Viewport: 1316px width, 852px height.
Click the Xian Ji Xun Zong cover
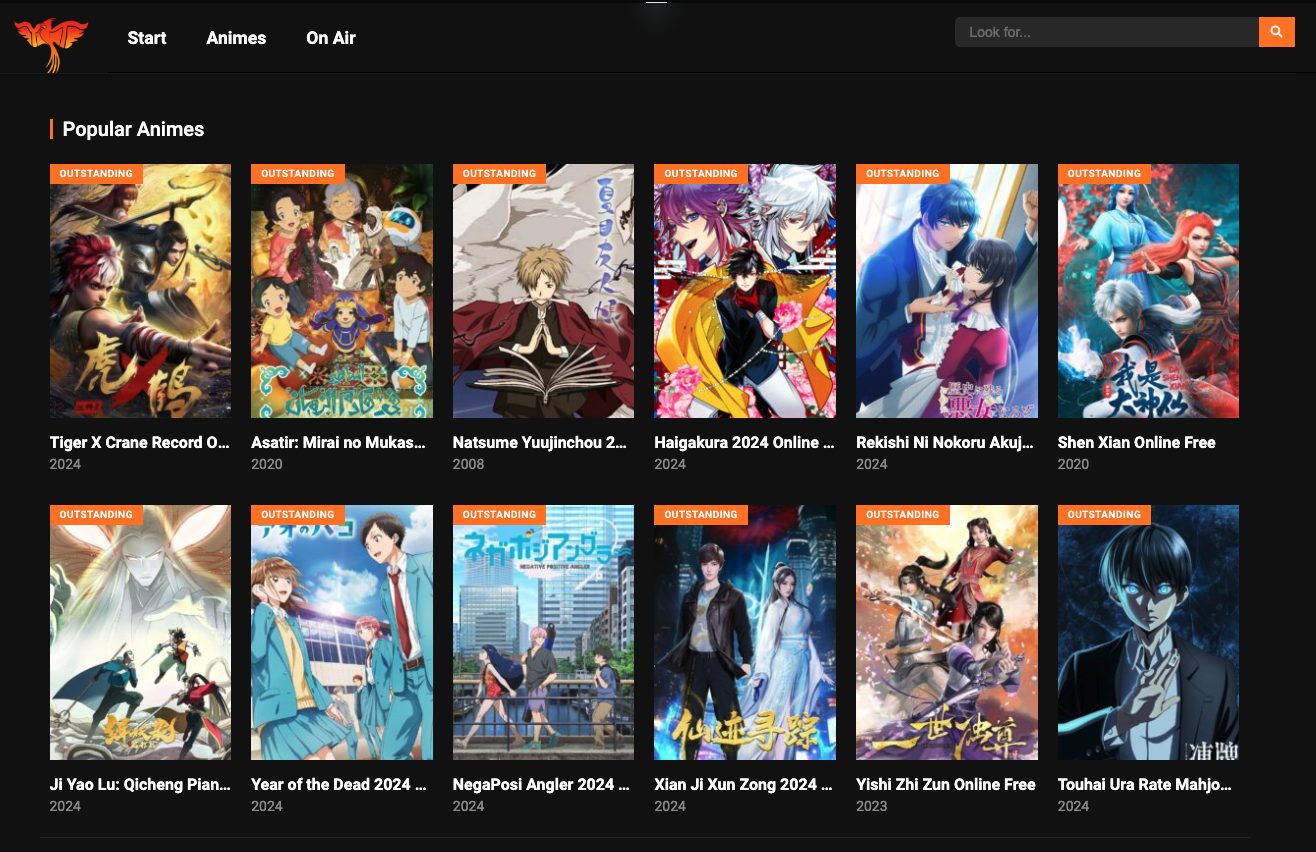coord(744,631)
